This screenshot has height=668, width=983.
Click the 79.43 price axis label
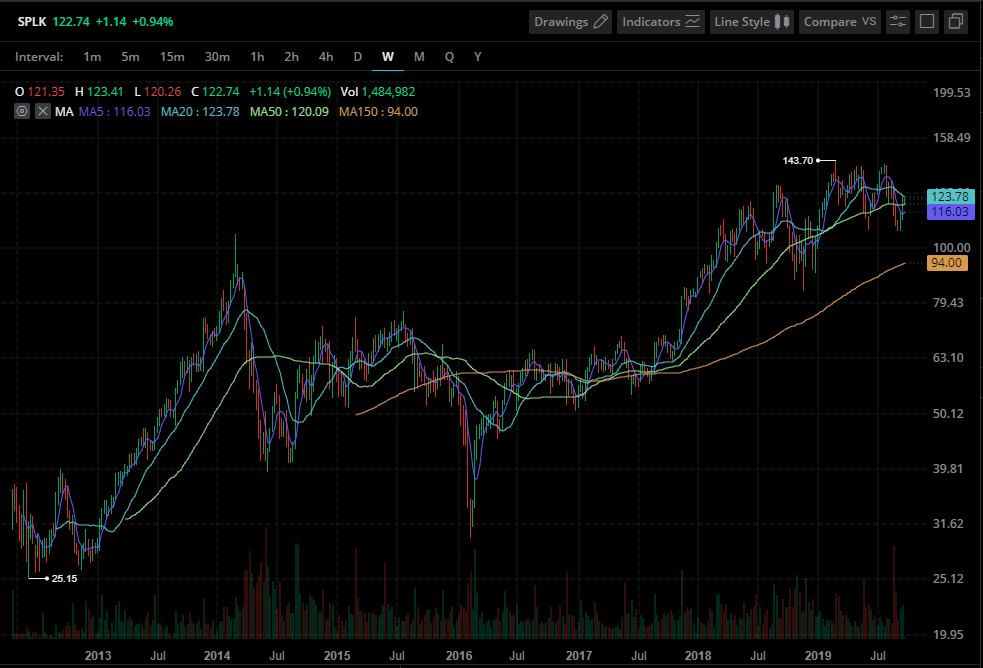pyautogui.click(x=948, y=303)
